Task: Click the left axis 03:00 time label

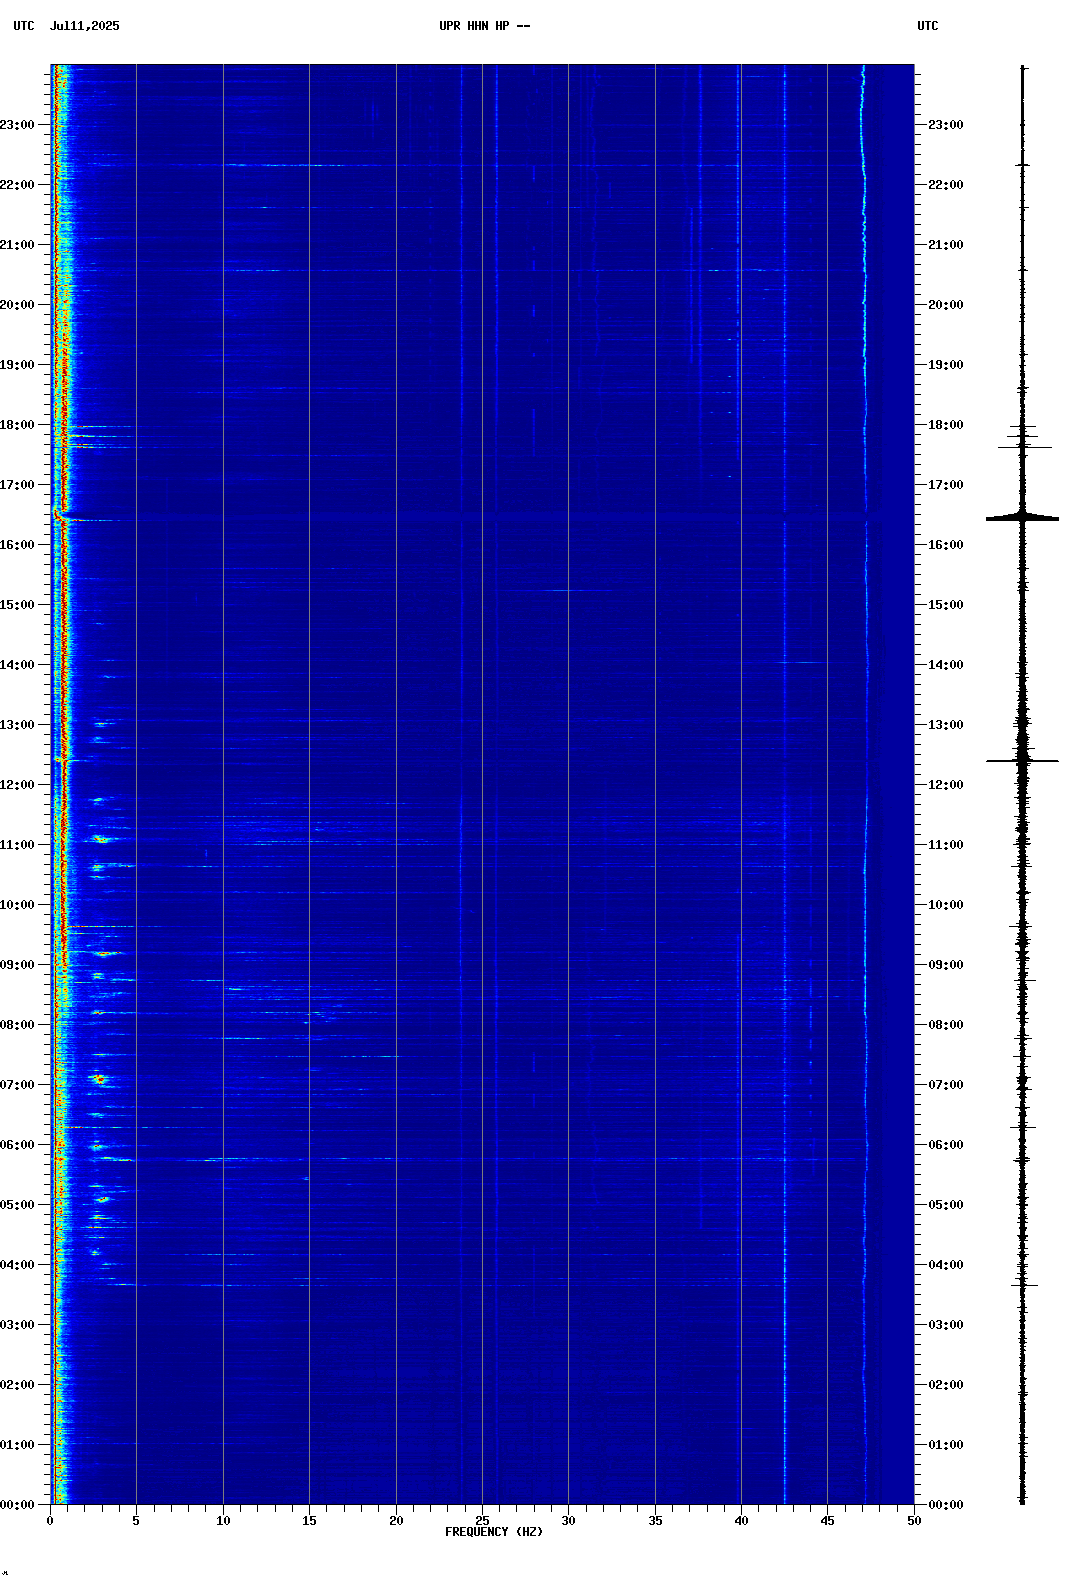Action: tap(17, 1325)
